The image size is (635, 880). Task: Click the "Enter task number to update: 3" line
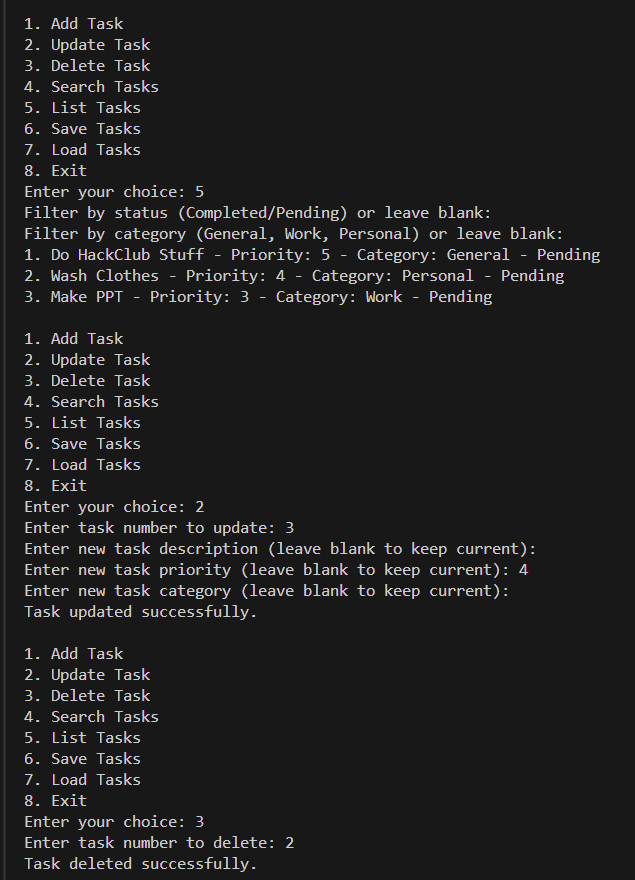pos(159,528)
